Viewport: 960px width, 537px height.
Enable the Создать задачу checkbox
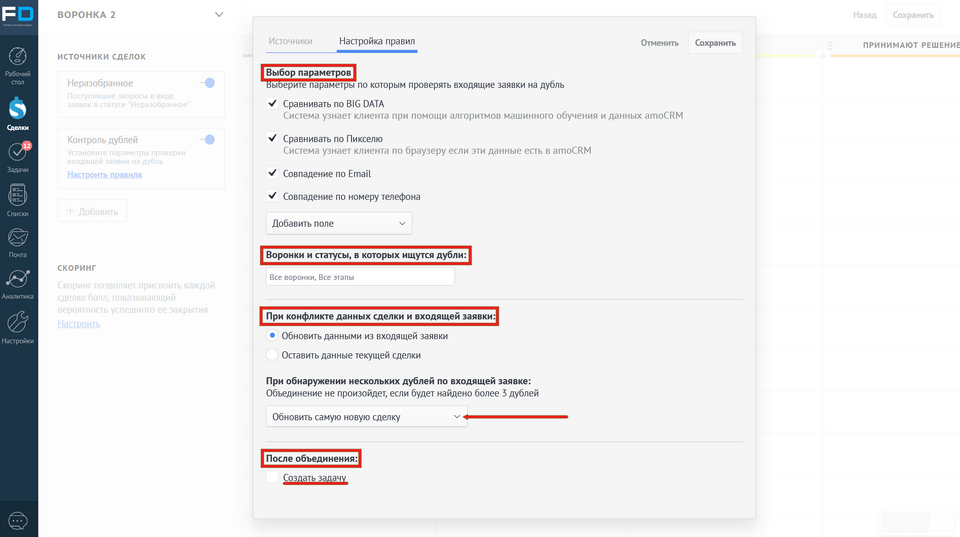tap(272, 478)
